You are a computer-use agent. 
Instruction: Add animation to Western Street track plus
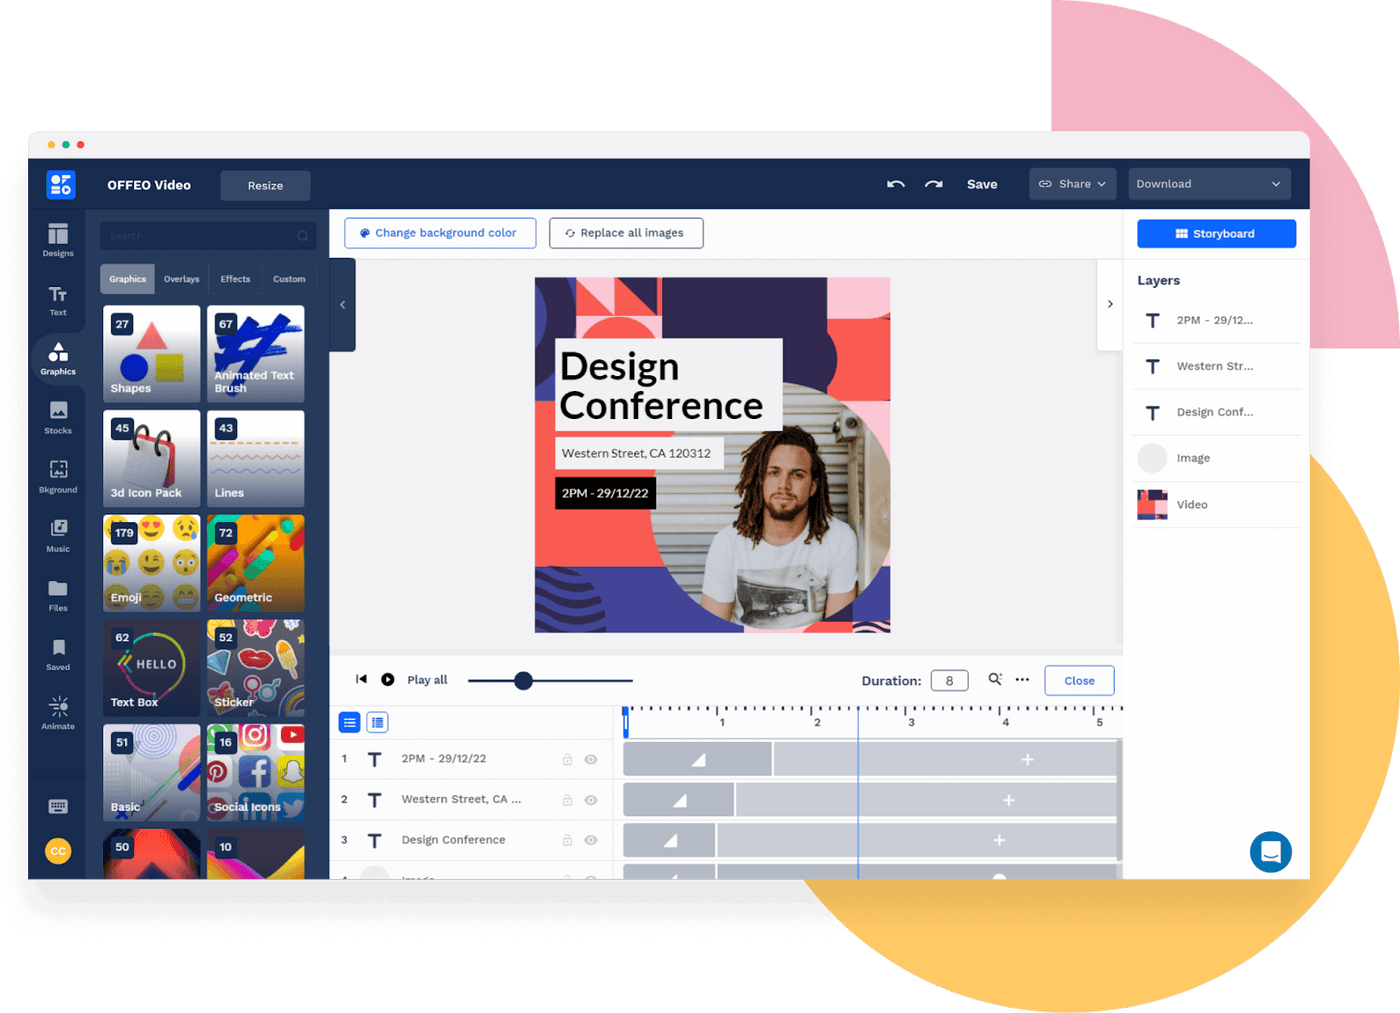tap(1008, 800)
